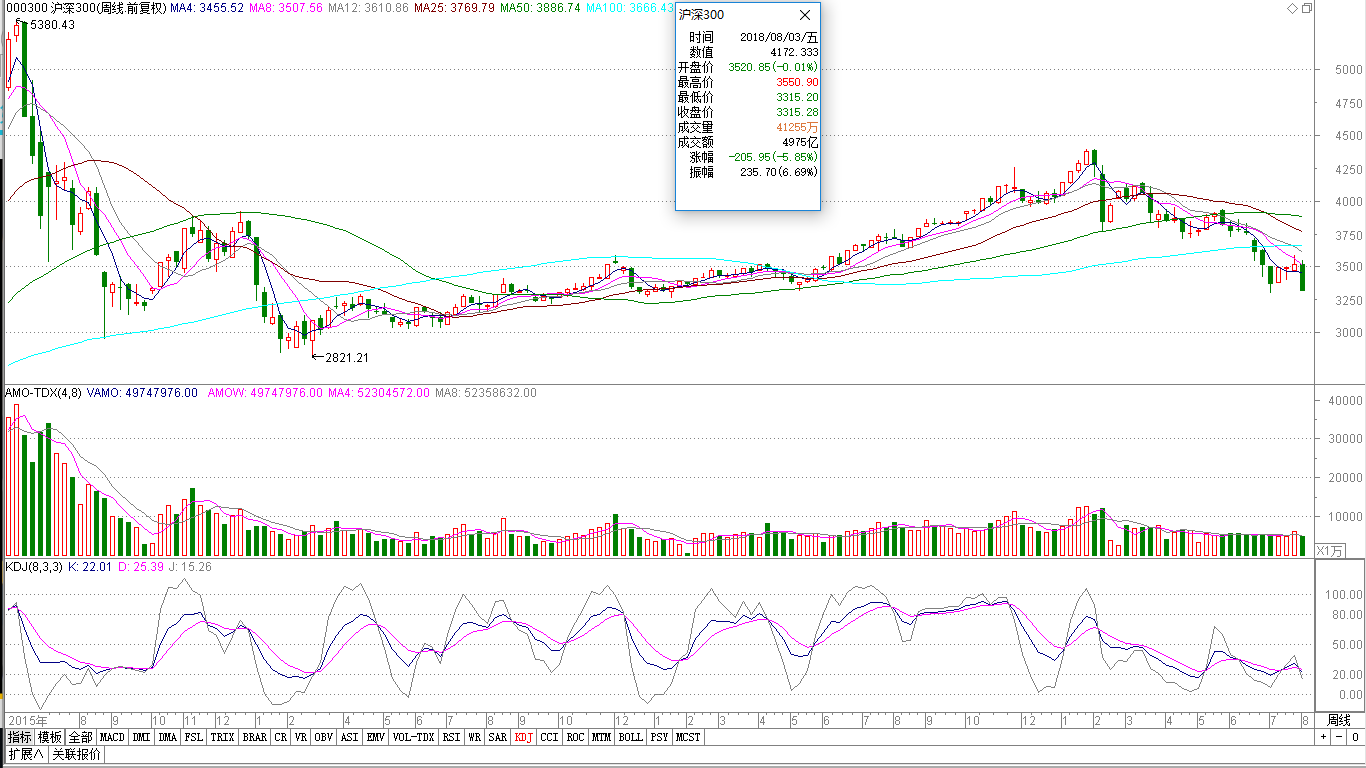The width and height of the screenshot is (1366, 768).
Task: Click the 涨幅 -205.95 value
Action: coord(774,157)
